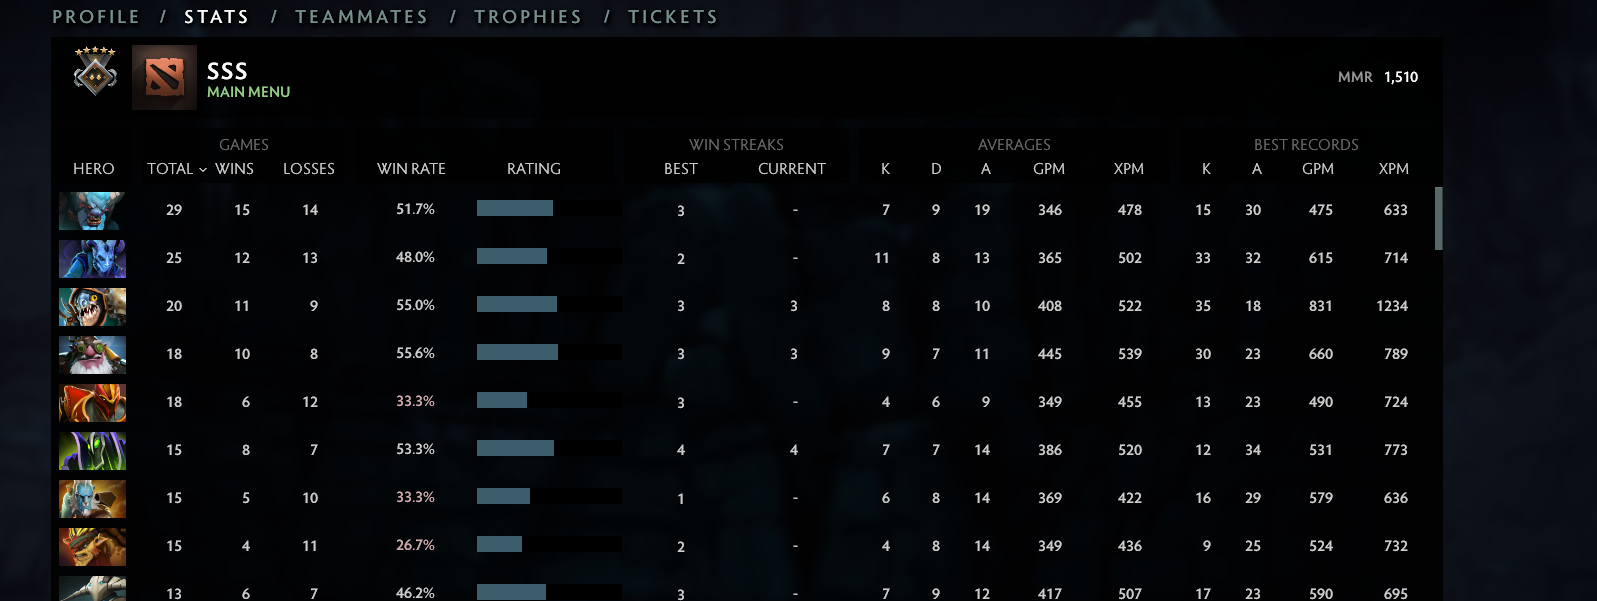Select hero portrait with 48.0% win rate

[92, 258]
